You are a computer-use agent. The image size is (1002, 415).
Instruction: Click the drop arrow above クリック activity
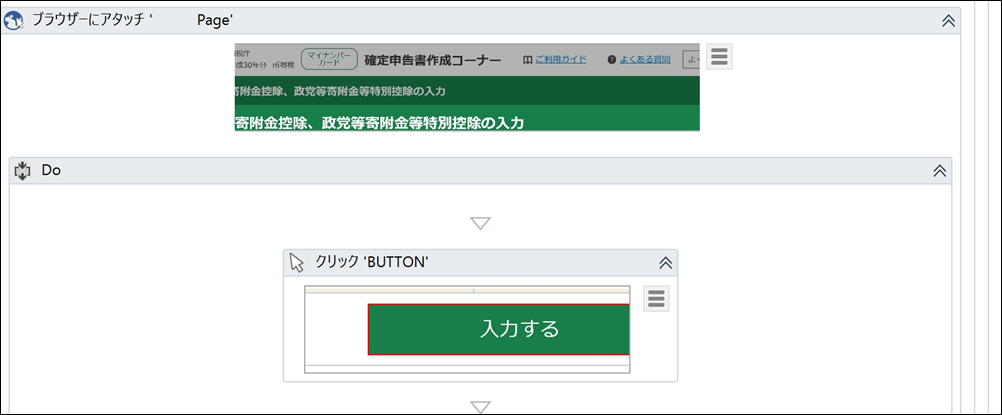480,223
